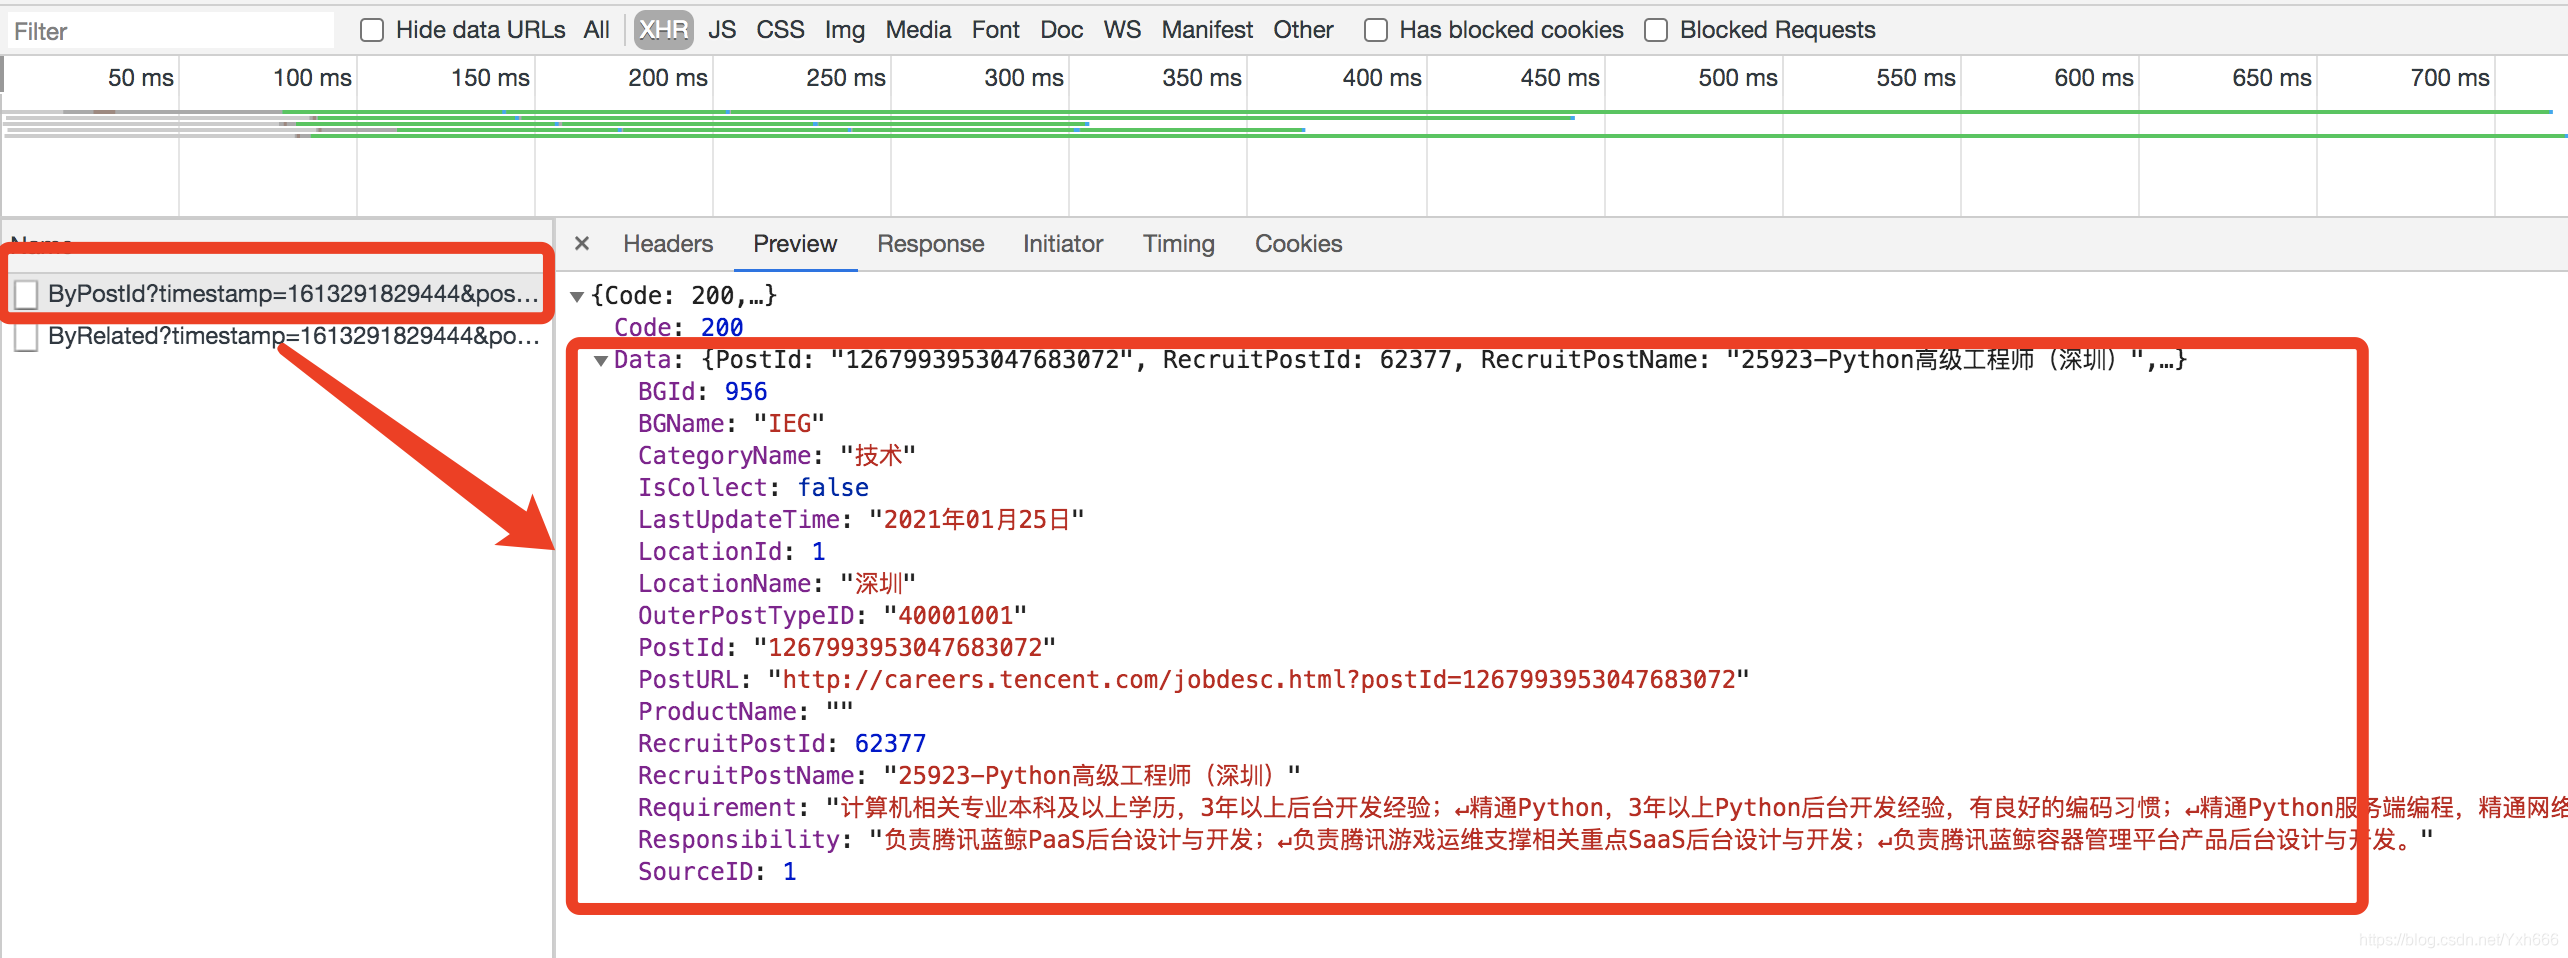Select the ByRelated request row
Screen dimensions: 2568x958
[x=277, y=336]
